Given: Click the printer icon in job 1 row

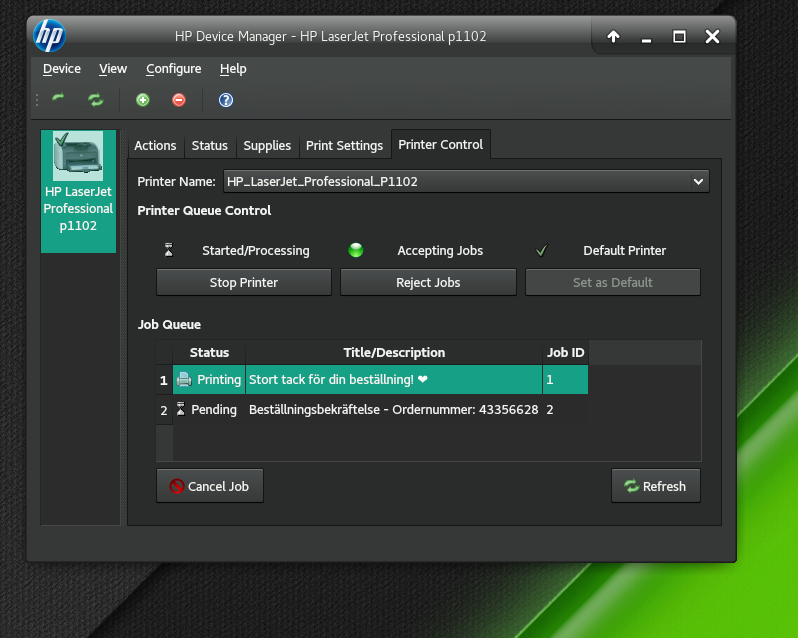Looking at the screenshot, I should pos(184,380).
